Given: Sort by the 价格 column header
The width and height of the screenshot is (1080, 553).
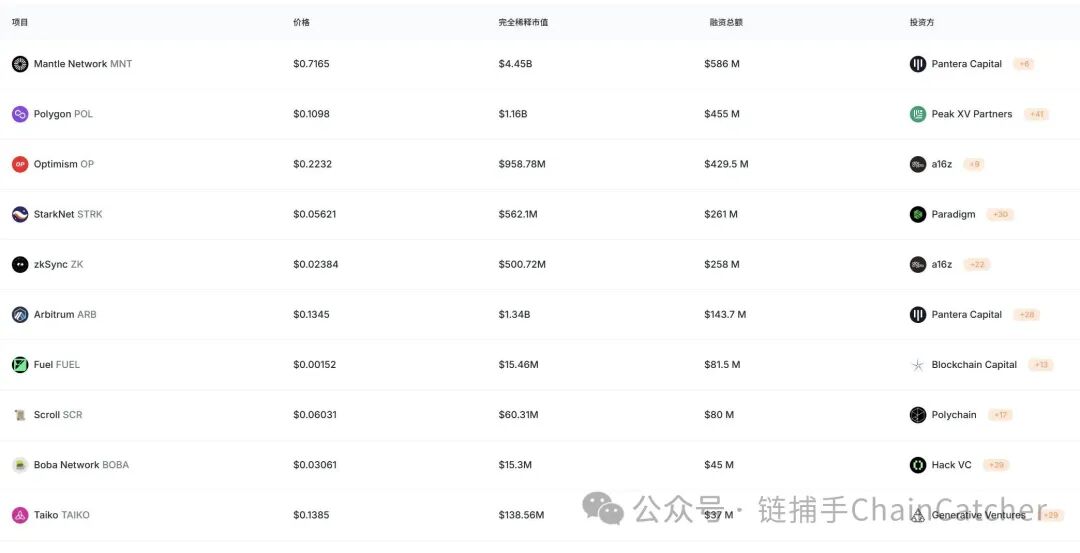Looking at the screenshot, I should click(x=301, y=22).
